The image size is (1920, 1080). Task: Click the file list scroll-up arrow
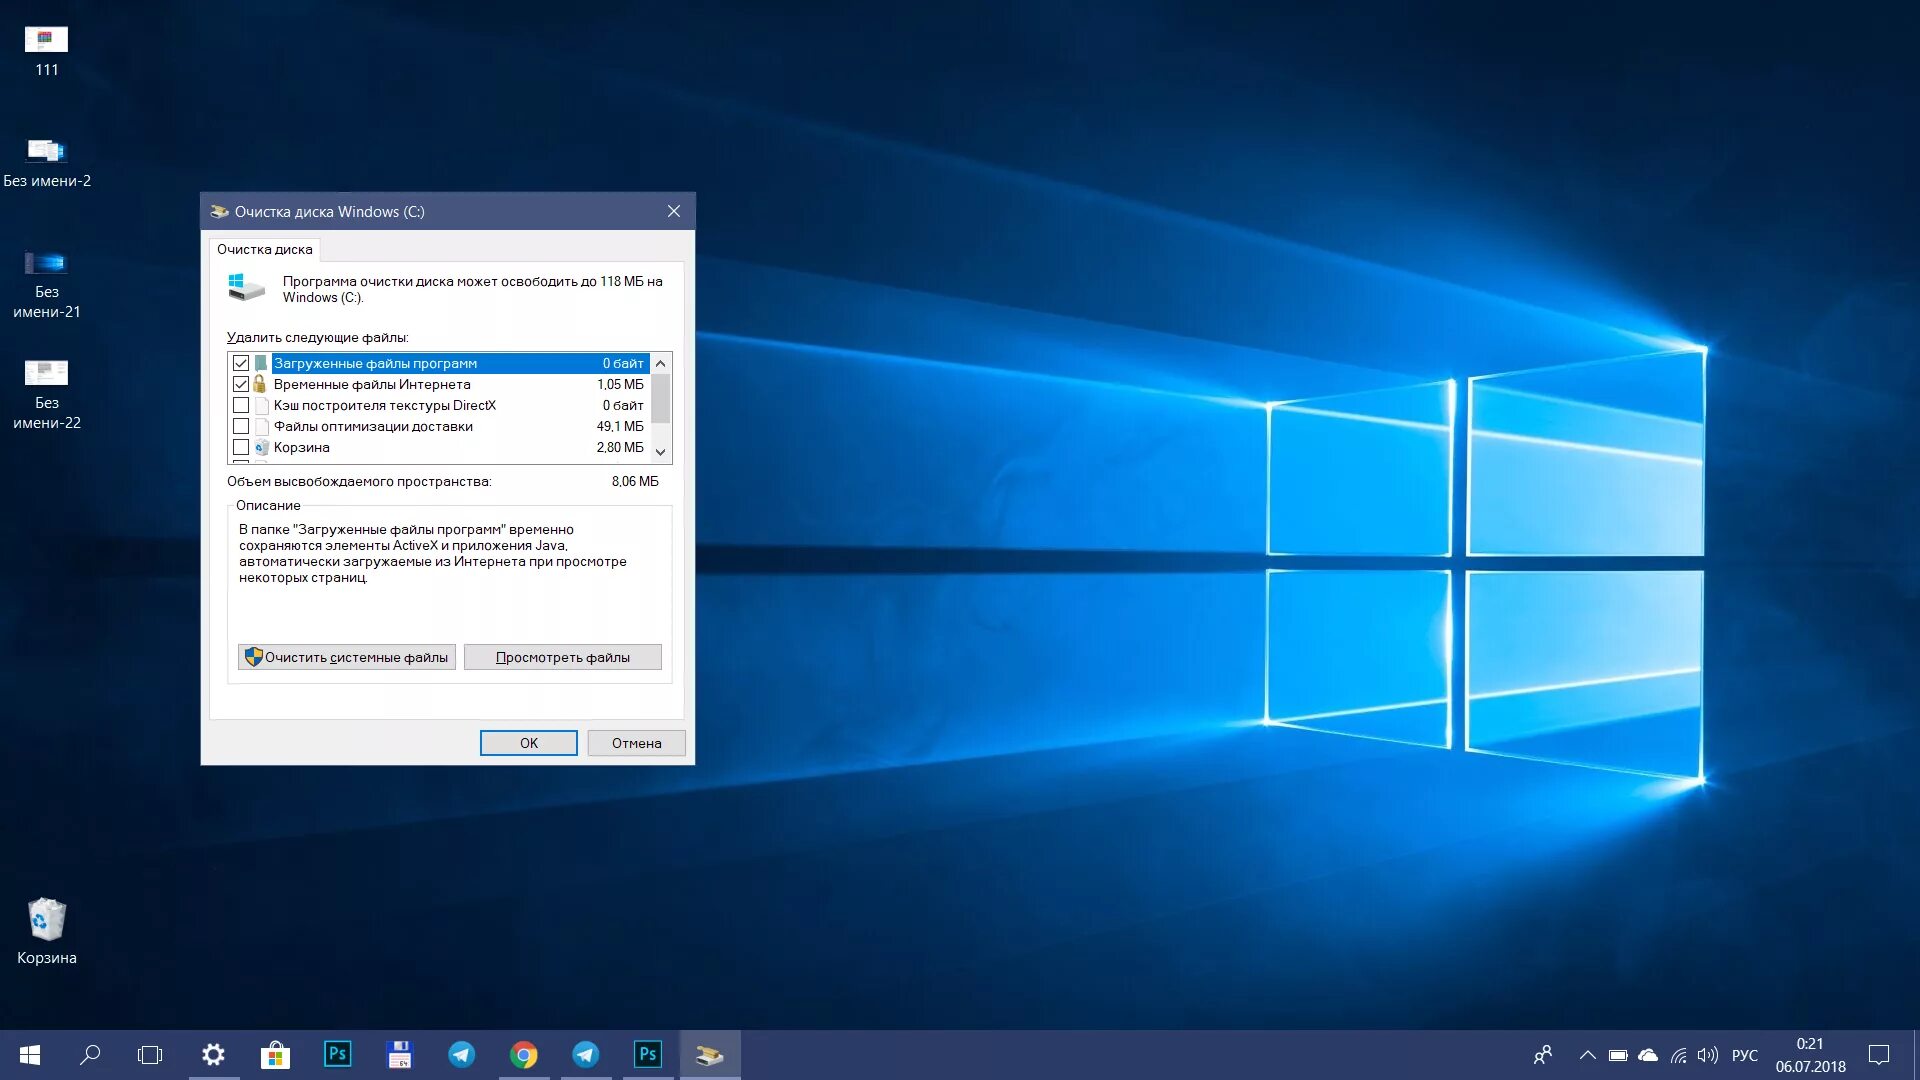(660, 364)
